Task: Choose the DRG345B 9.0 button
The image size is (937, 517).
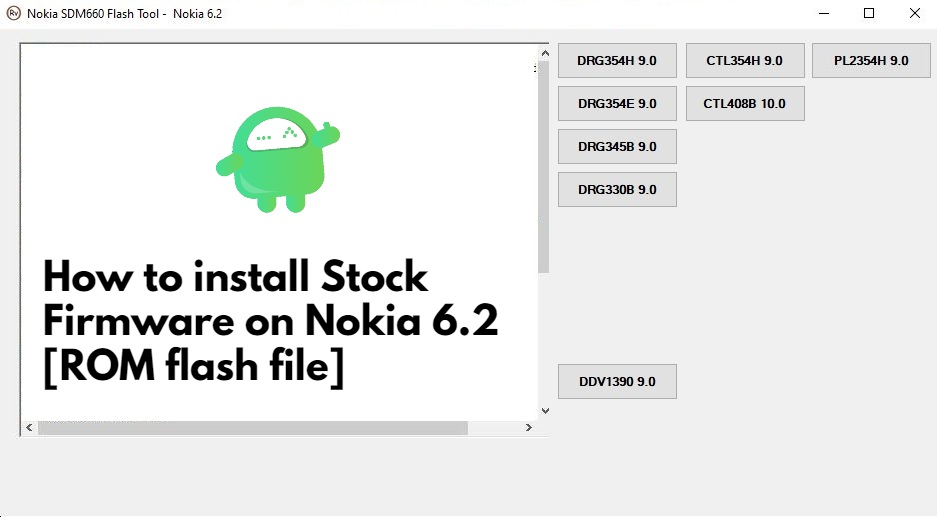Action: (x=617, y=146)
